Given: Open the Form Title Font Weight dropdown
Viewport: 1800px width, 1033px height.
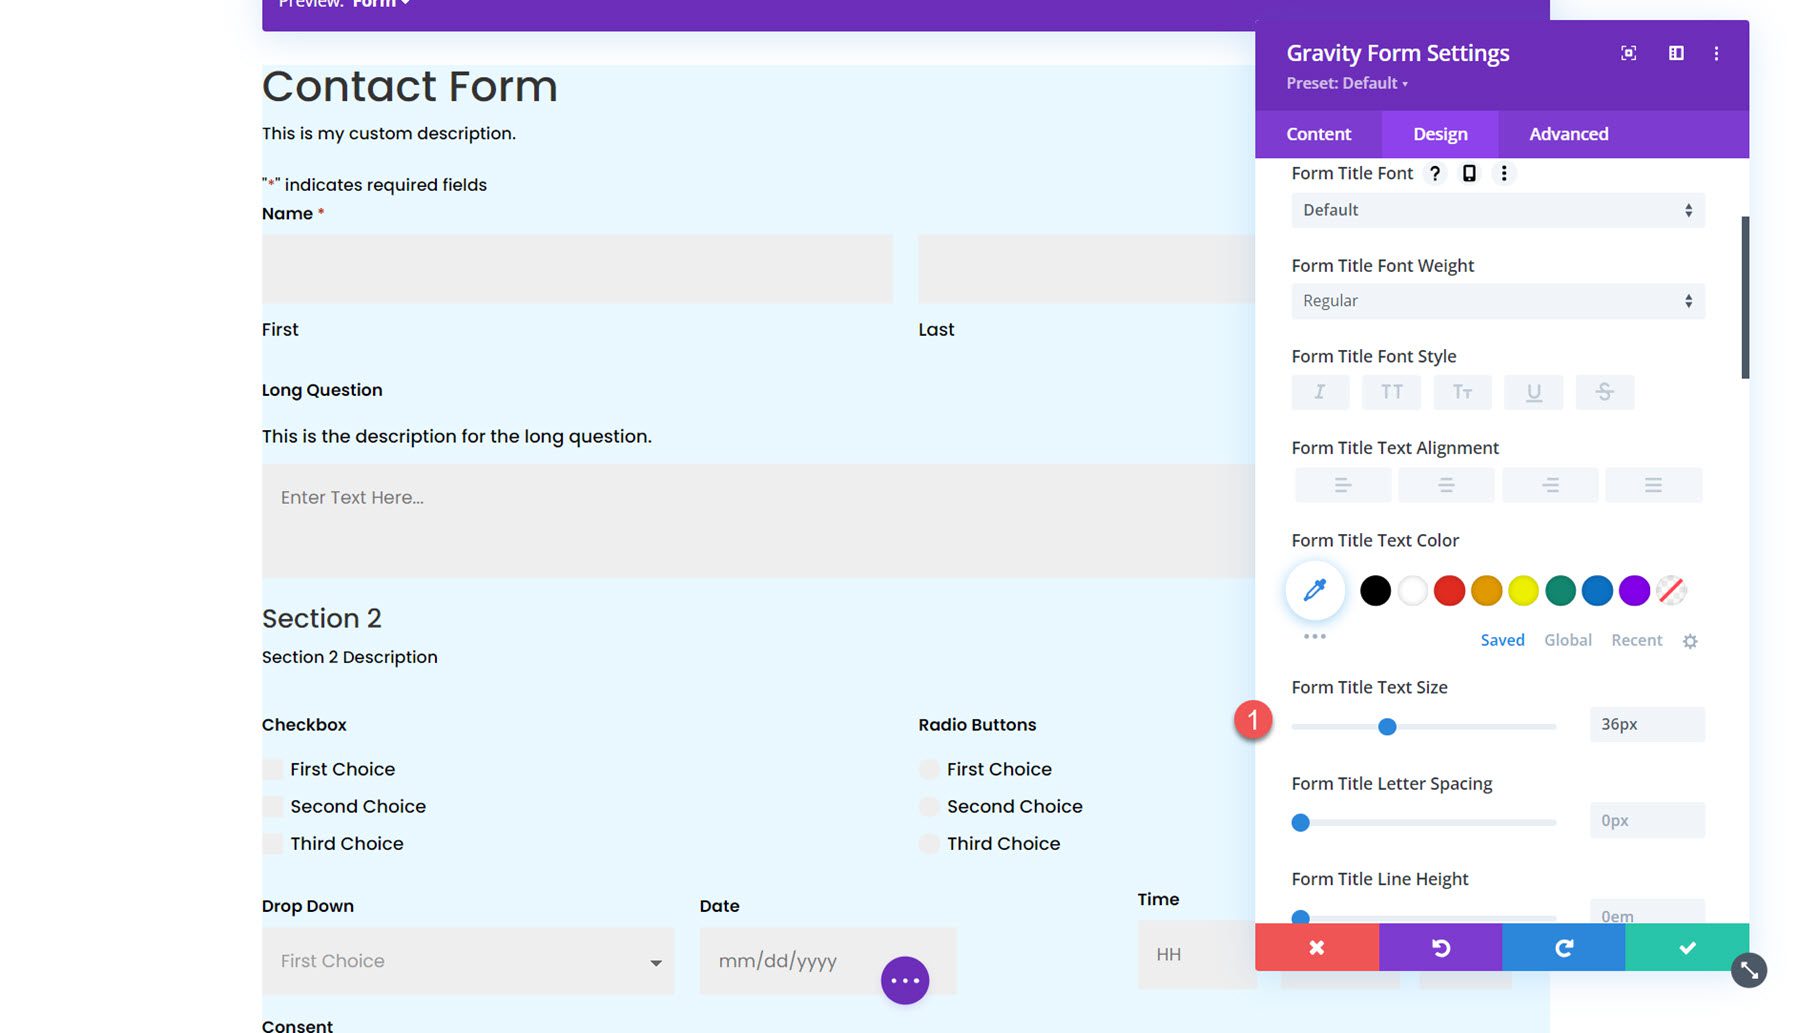Looking at the screenshot, I should tap(1496, 300).
